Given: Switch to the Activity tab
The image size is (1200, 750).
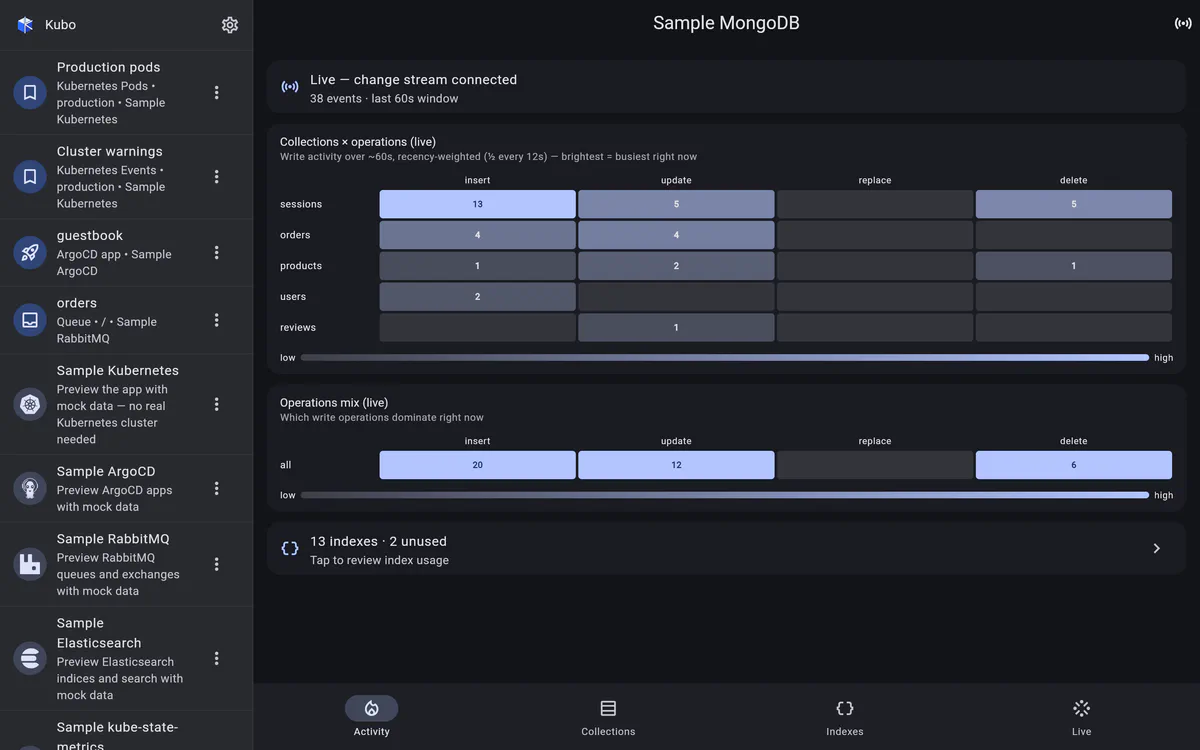Looking at the screenshot, I should (x=372, y=717).
